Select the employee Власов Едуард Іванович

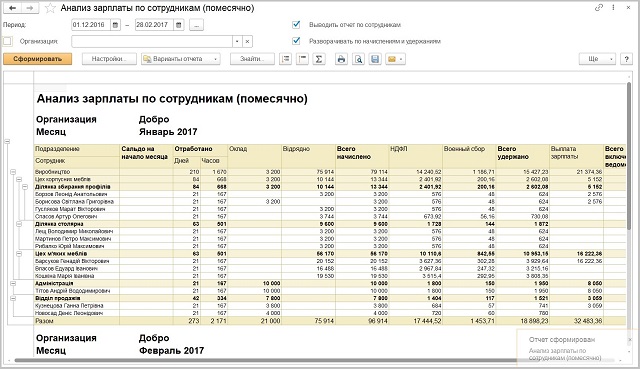(x=66, y=269)
